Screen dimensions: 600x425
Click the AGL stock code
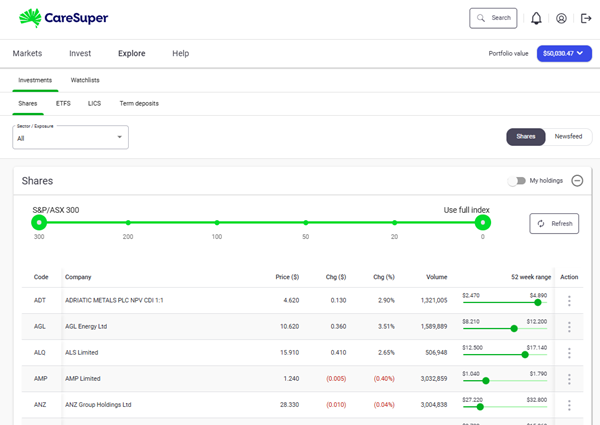tap(40, 326)
